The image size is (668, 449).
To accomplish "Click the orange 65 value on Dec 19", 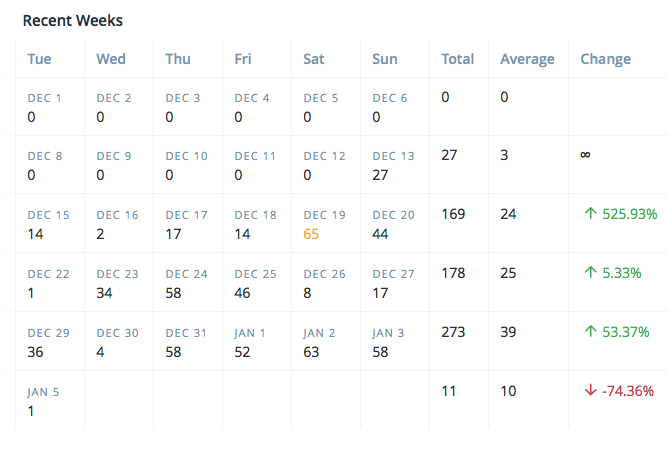I will pos(312,234).
